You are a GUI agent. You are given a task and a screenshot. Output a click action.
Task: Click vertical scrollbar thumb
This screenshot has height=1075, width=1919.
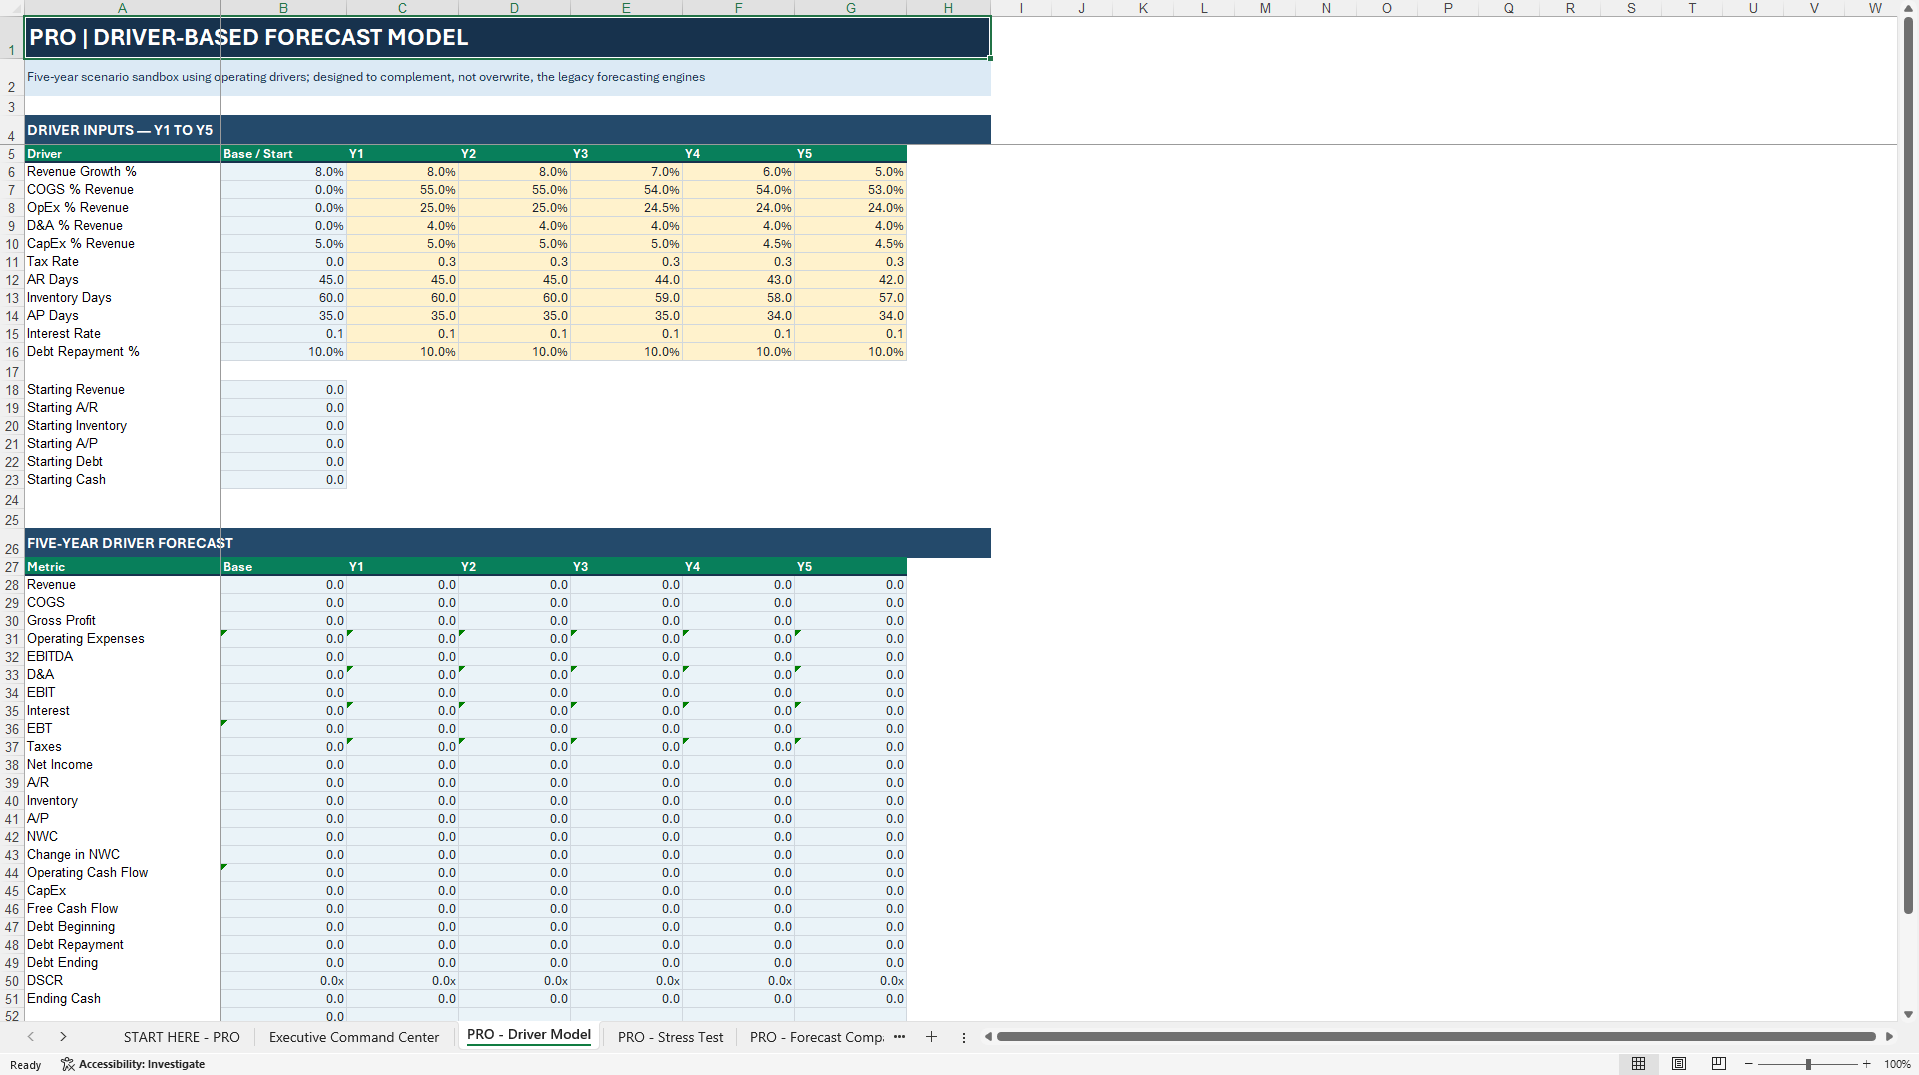point(1908,465)
